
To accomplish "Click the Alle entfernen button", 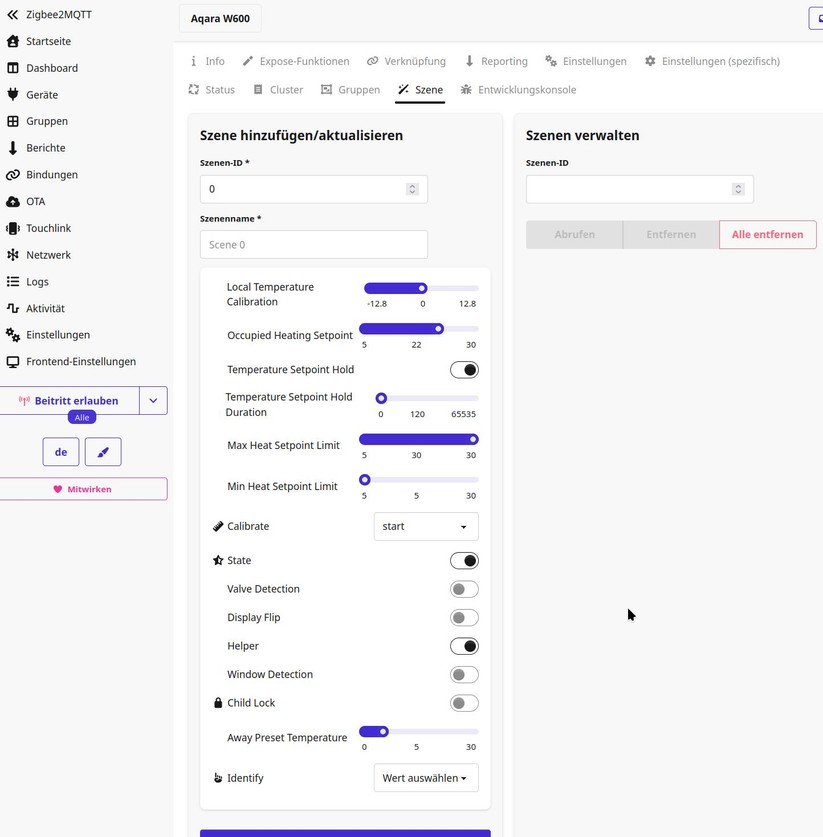I will click(x=767, y=234).
